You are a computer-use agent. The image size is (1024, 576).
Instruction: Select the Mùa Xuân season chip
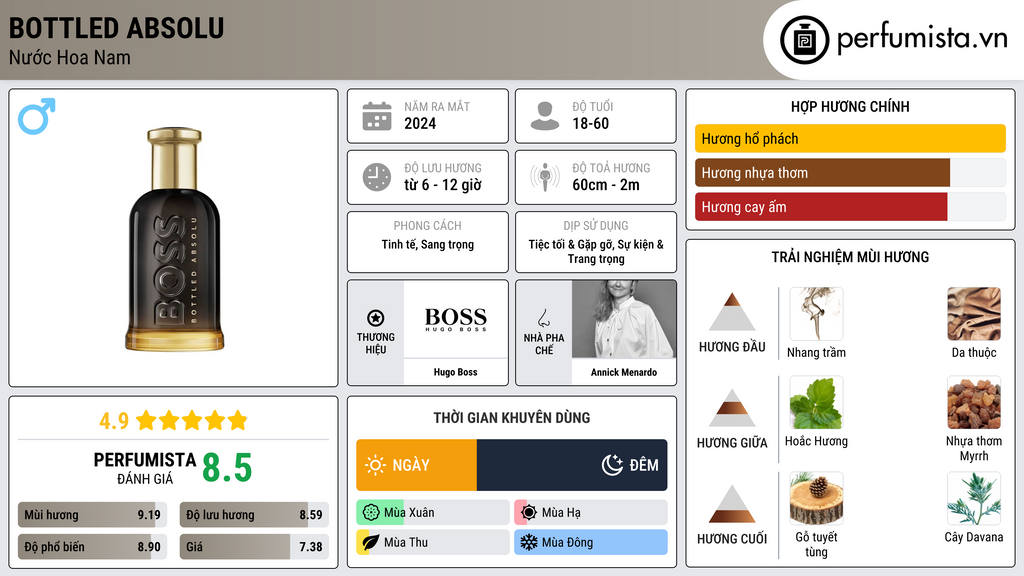(432, 513)
